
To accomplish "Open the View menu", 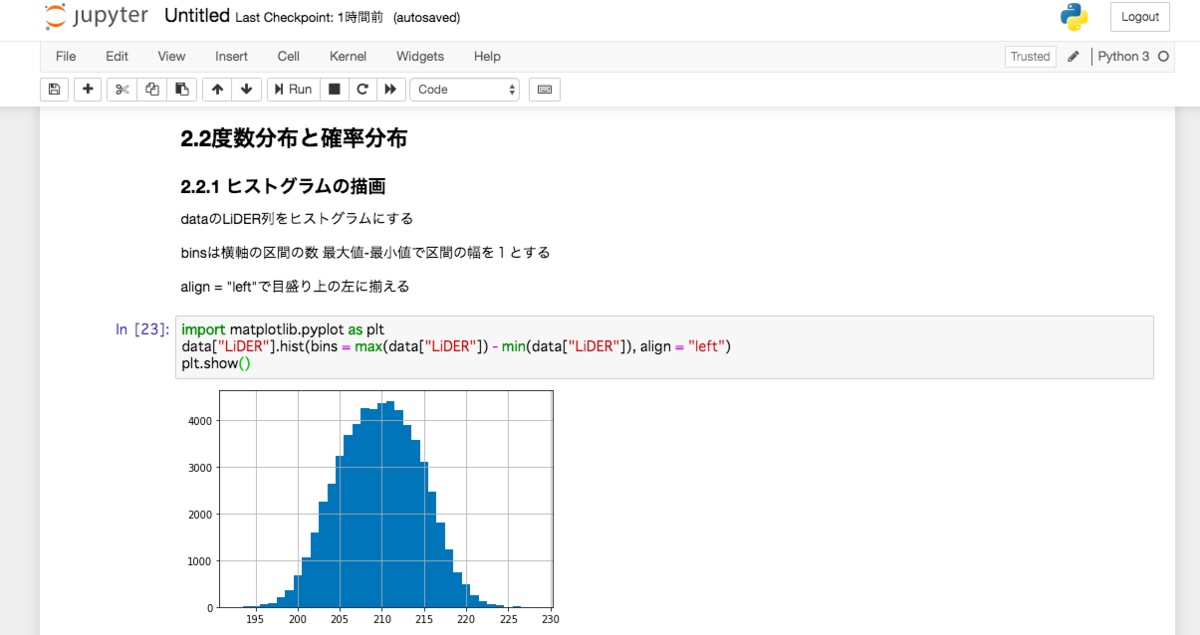I will (172, 56).
